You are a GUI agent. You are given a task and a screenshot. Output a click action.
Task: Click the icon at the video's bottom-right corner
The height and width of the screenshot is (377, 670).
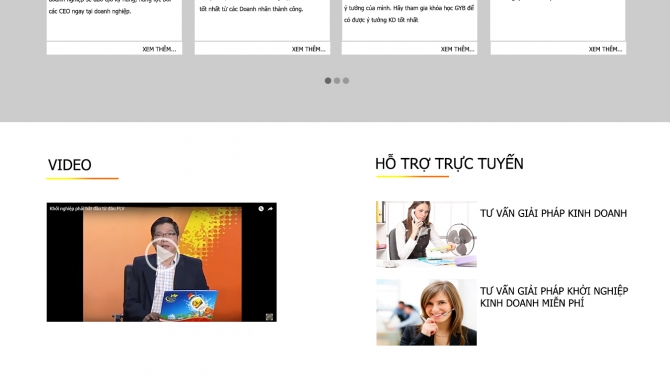tap(269, 317)
